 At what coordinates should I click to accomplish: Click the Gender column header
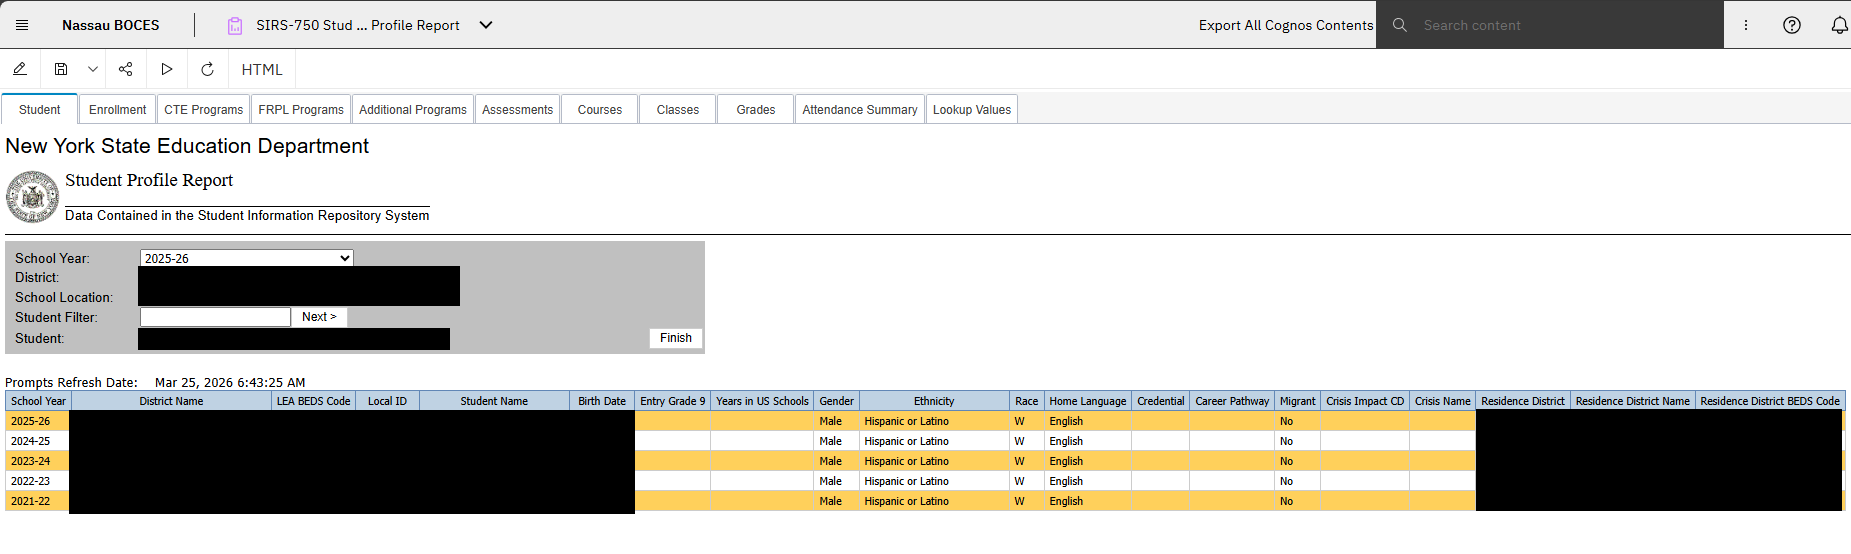coord(836,401)
